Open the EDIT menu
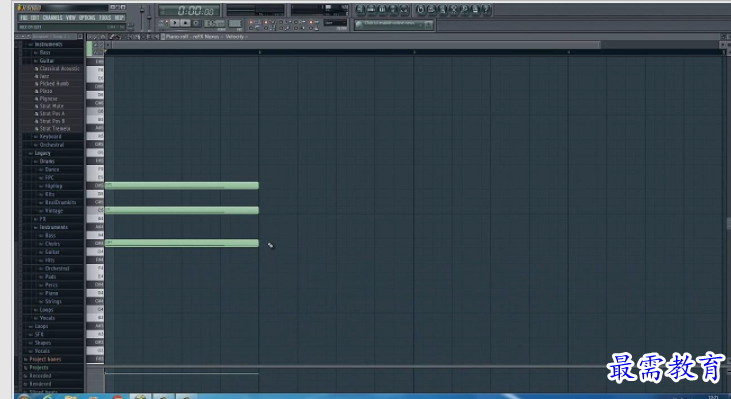The height and width of the screenshot is (399, 731). [x=35, y=18]
